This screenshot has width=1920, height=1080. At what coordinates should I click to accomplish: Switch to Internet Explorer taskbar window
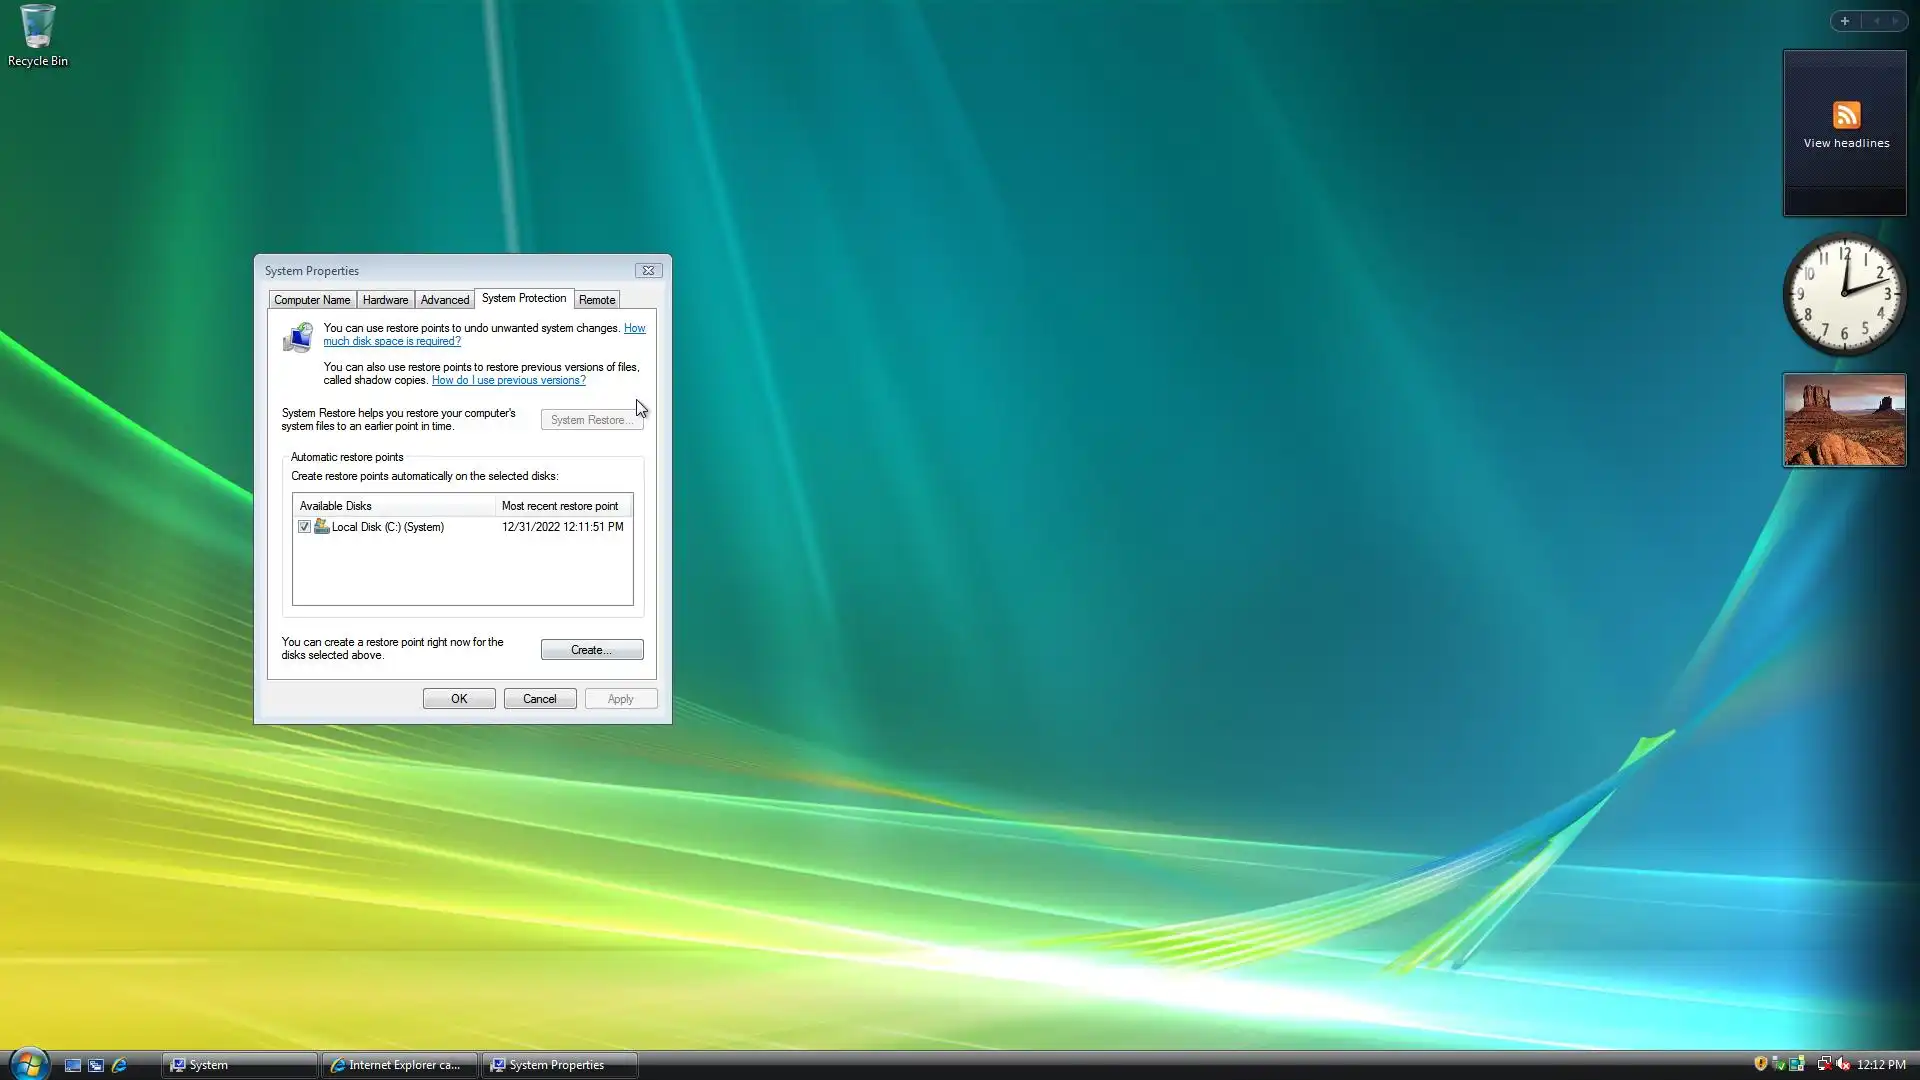(x=398, y=1065)
